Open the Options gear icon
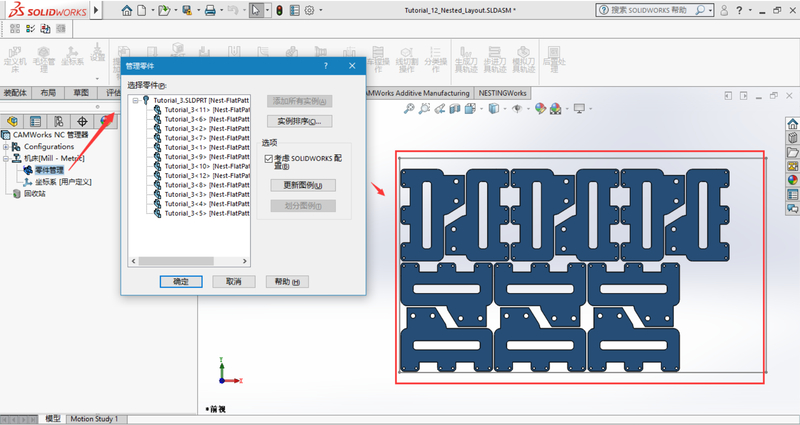The image size is (800, 425). [x=308, y=11]
